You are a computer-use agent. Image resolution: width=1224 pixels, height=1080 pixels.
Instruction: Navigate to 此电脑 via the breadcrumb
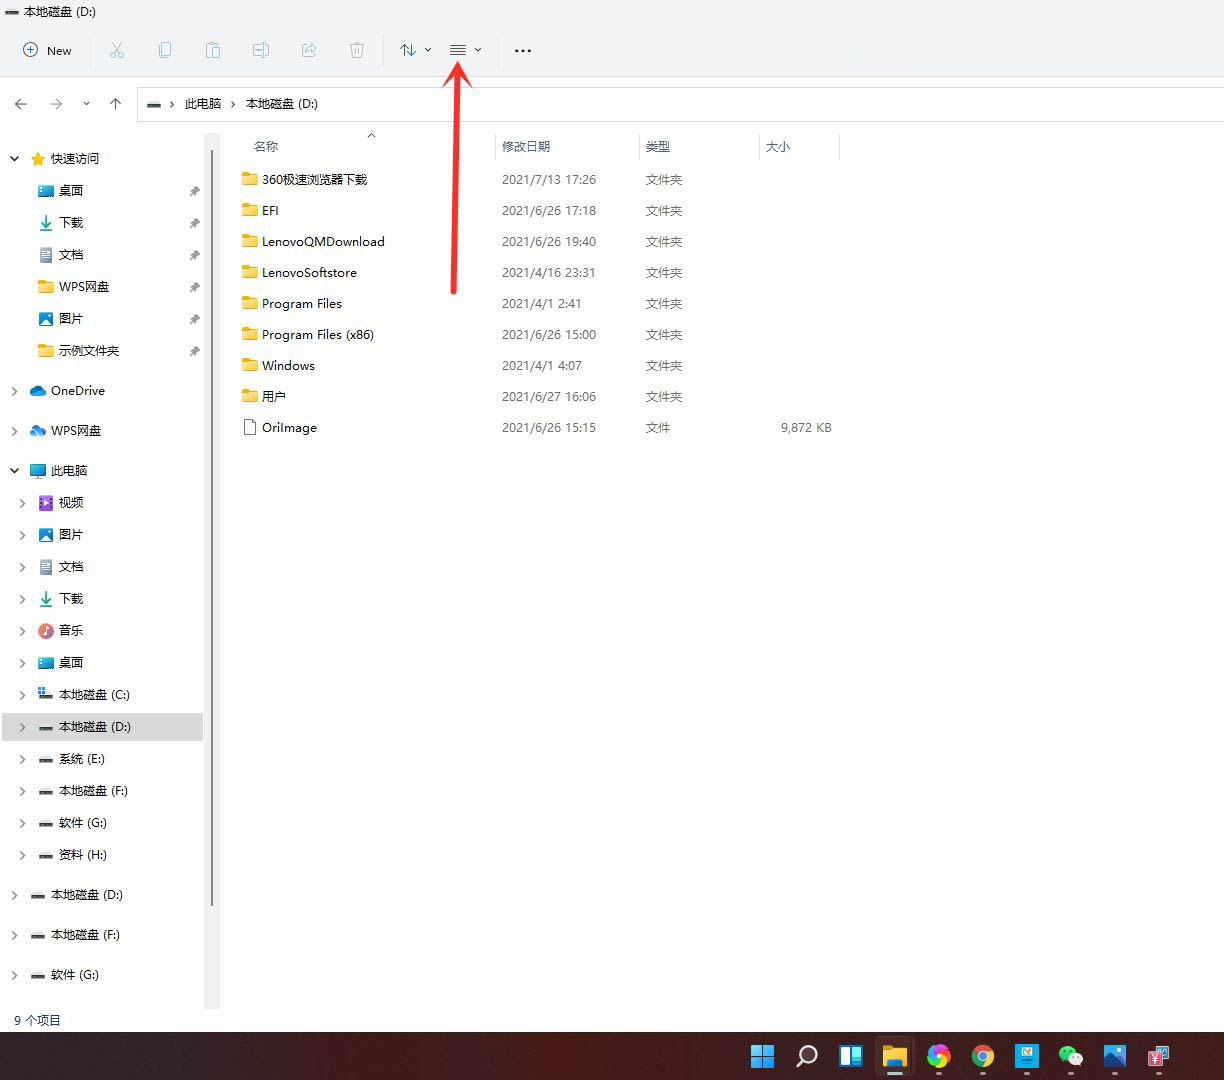pyautogui.click(x=203, y=103)
